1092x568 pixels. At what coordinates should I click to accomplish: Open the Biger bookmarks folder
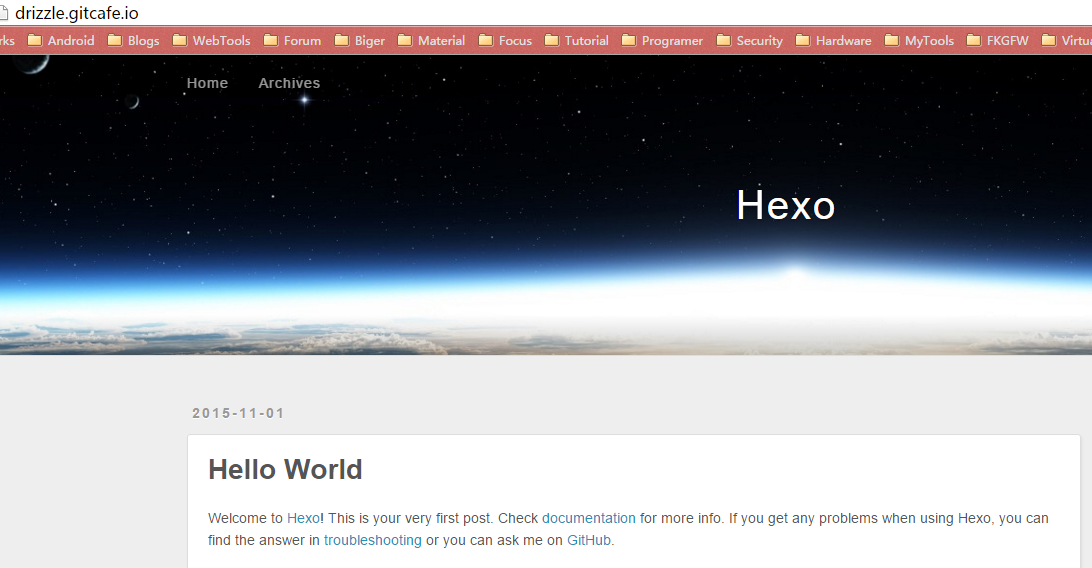point(359,40)
